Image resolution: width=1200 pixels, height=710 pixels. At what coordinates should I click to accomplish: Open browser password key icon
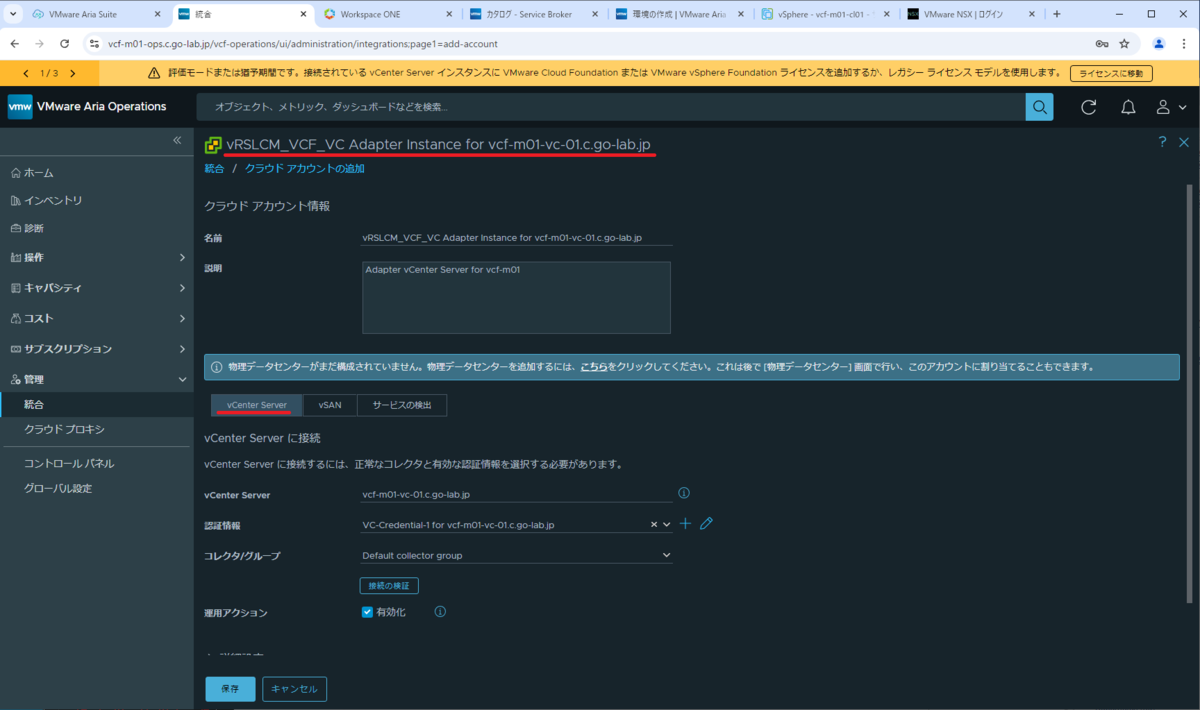[1101, 44]
